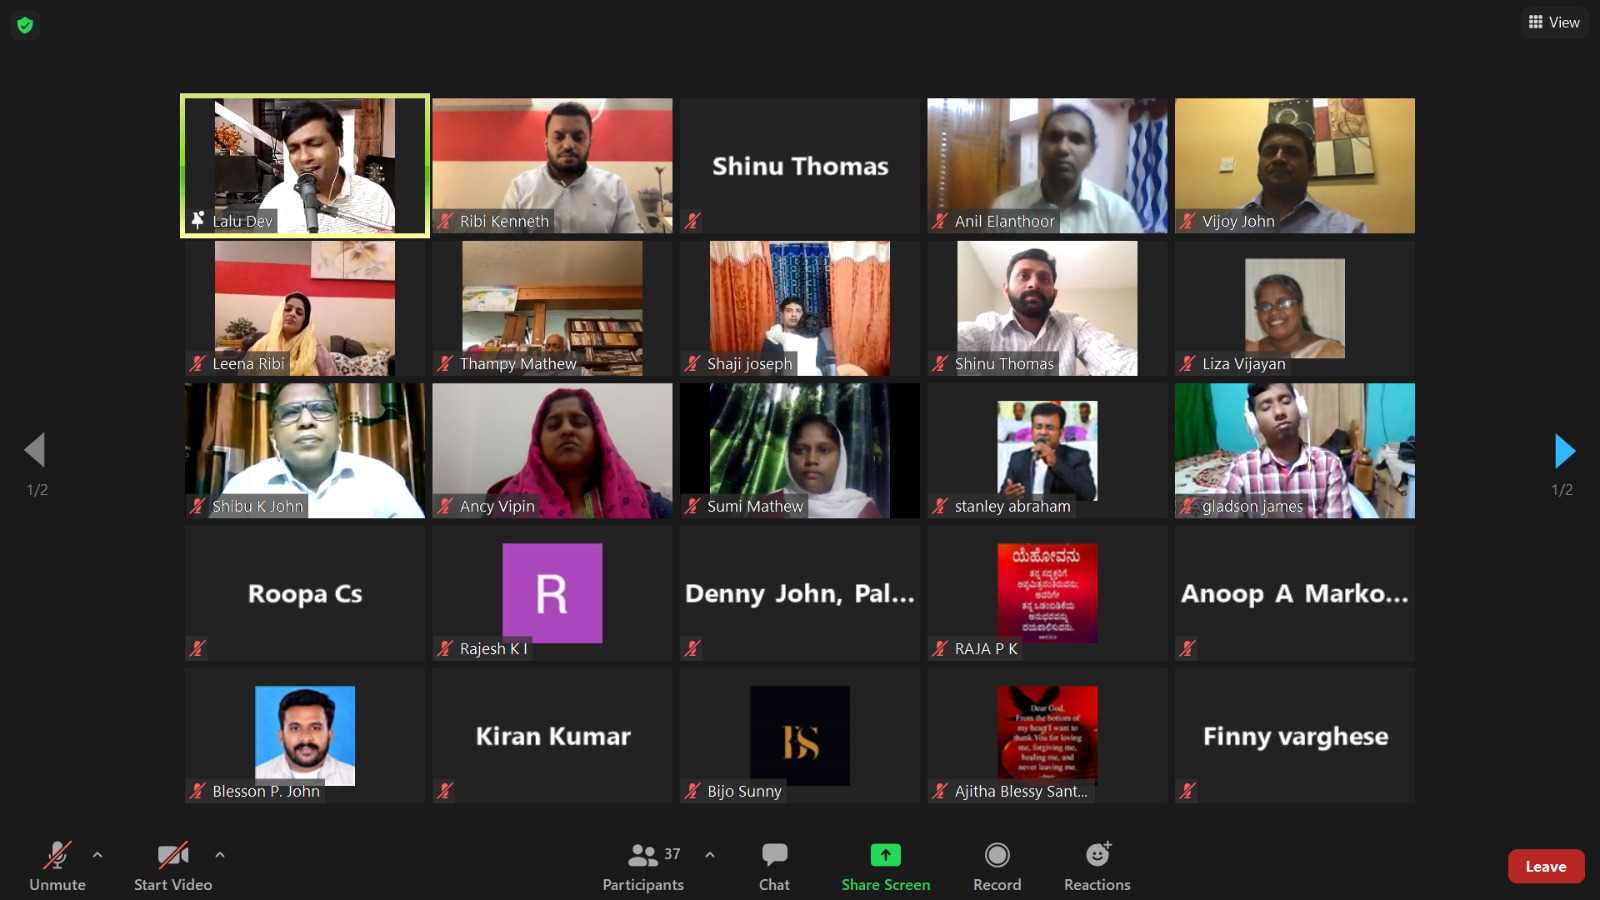
Task: Click the green encryption shield icon
Action: tap(25, 25)
